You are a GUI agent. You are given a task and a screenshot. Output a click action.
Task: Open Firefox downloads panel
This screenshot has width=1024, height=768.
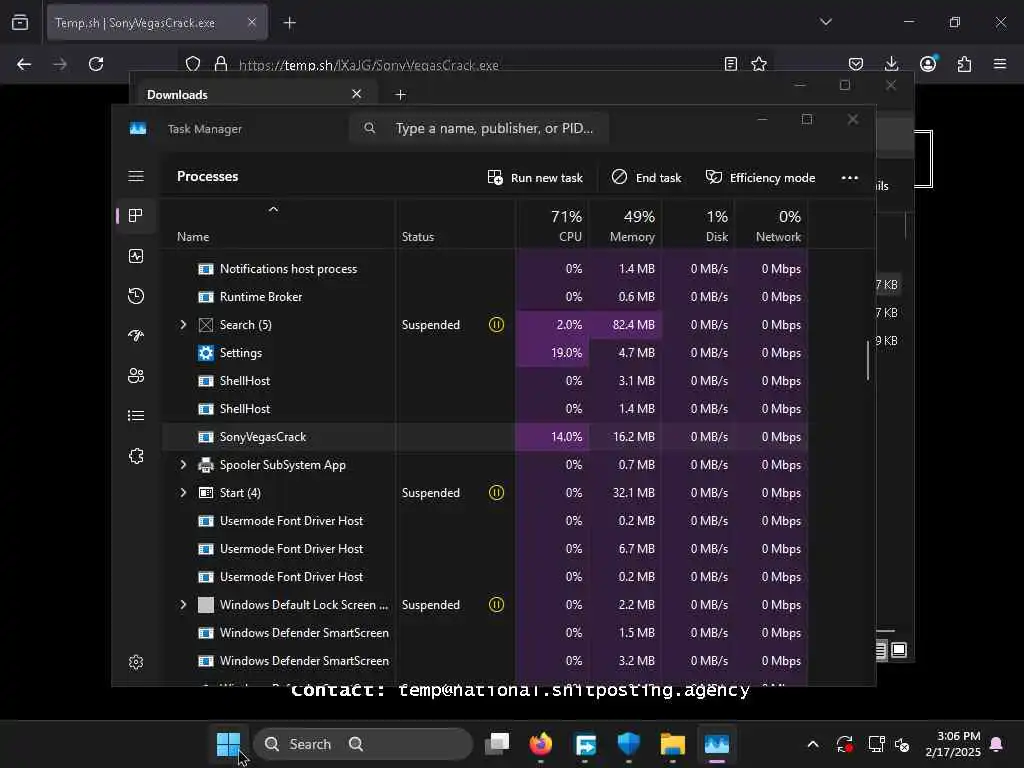coord(891,64)
